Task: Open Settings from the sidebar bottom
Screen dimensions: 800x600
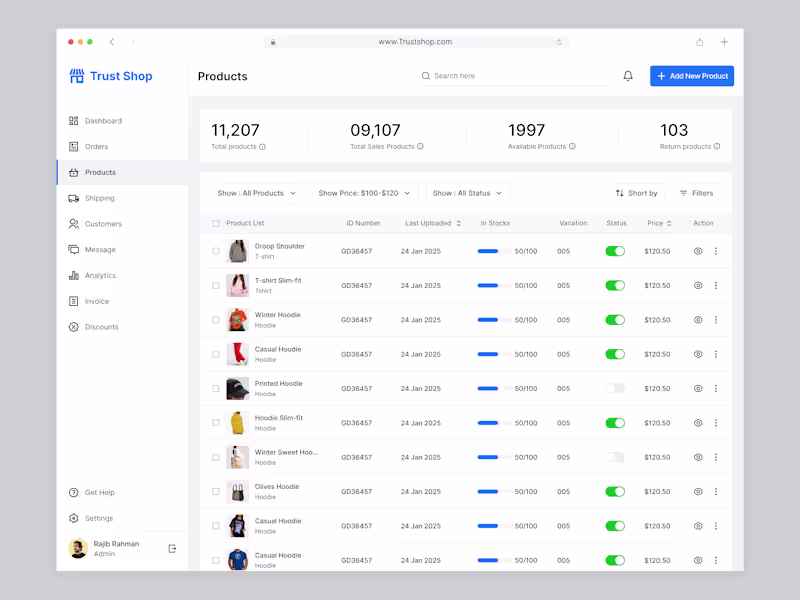Action: click(122, 518)
